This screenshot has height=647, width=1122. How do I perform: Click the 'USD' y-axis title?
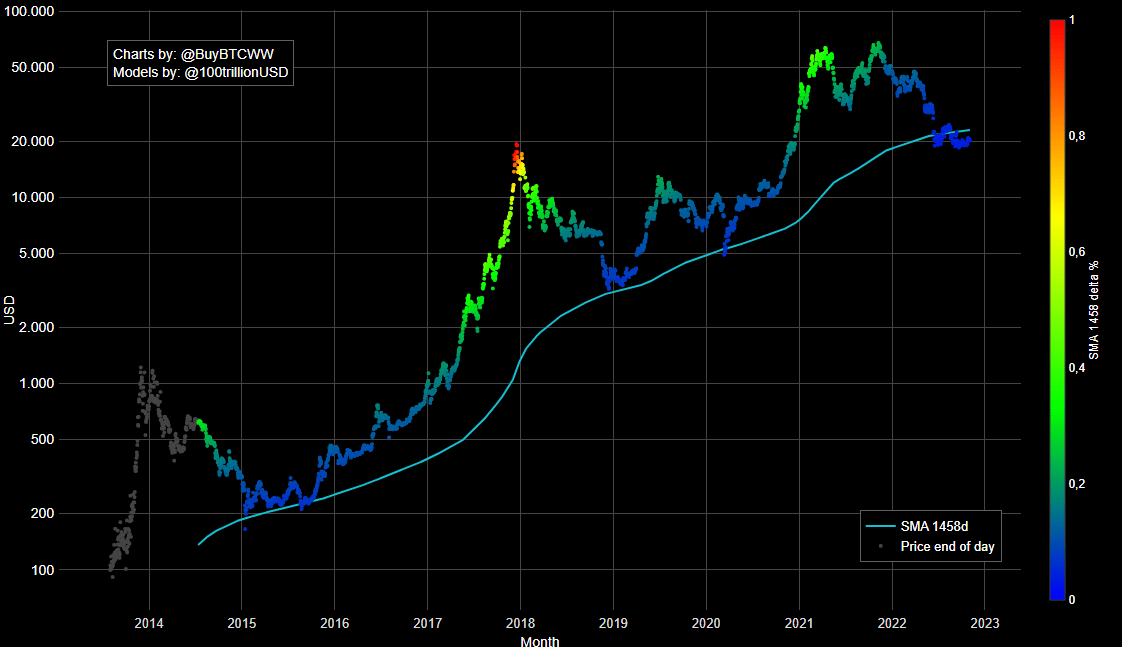pos(9,310)
